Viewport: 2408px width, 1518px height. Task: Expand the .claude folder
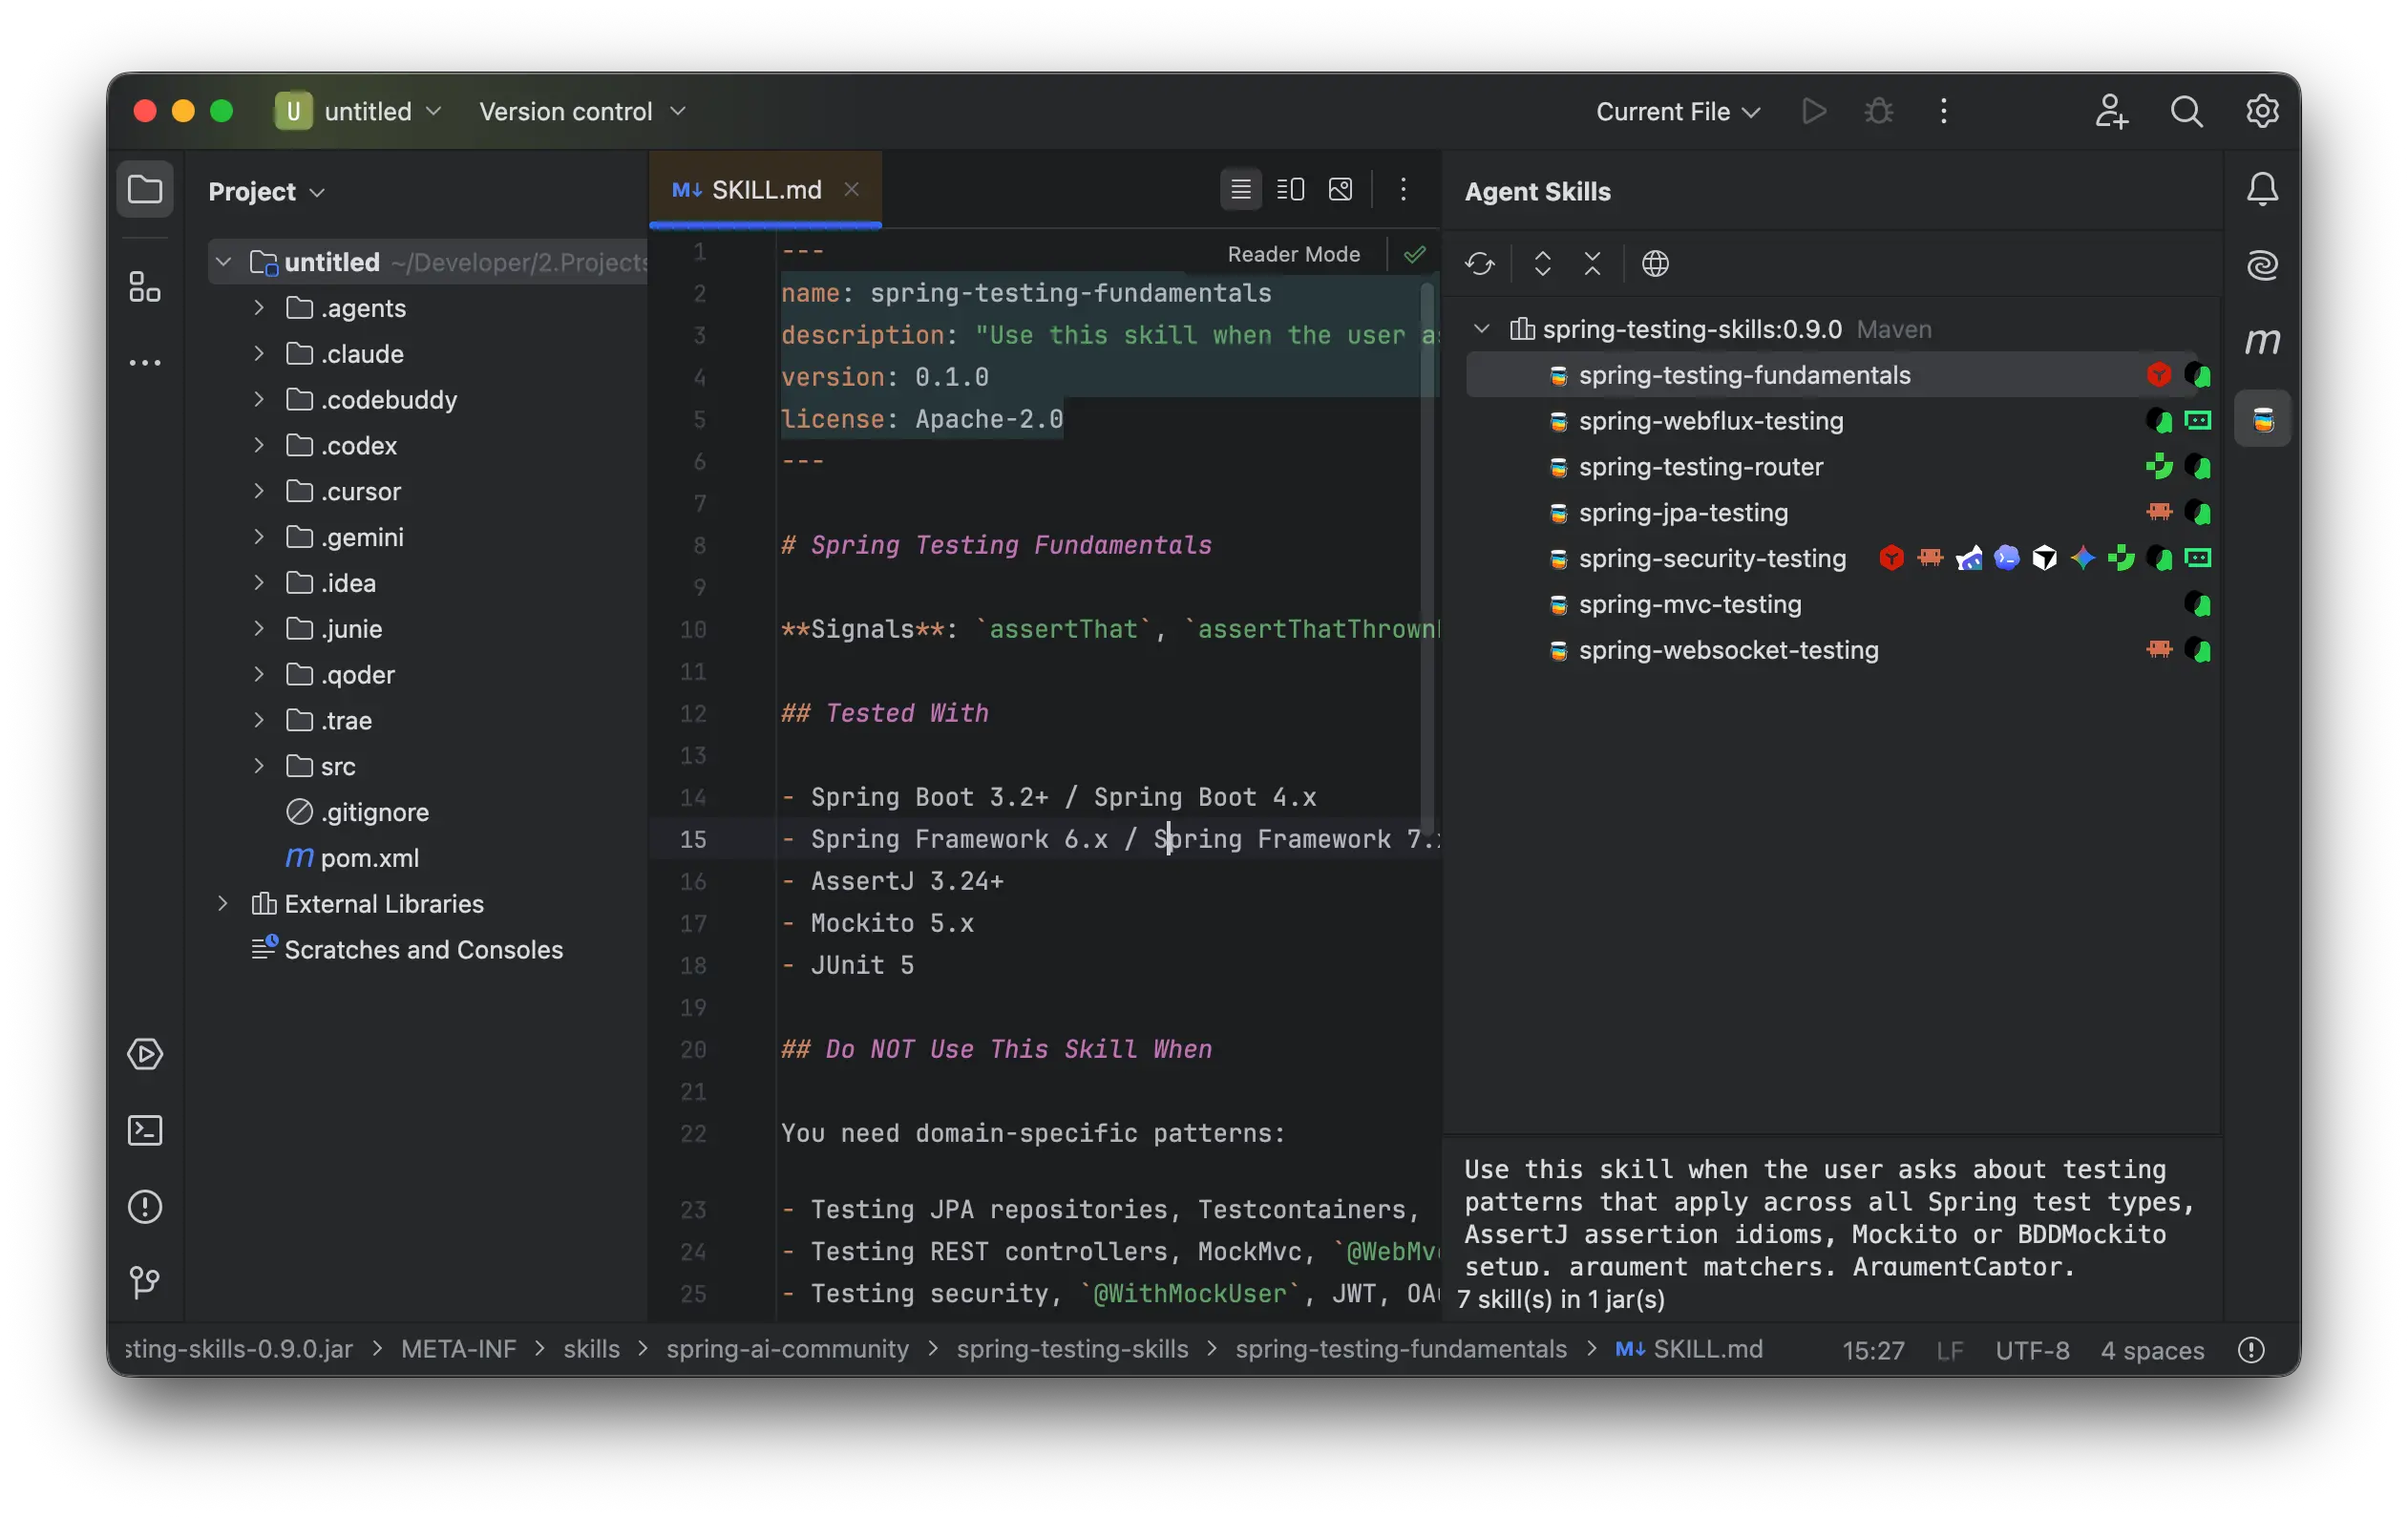click(x=259, y=353)
